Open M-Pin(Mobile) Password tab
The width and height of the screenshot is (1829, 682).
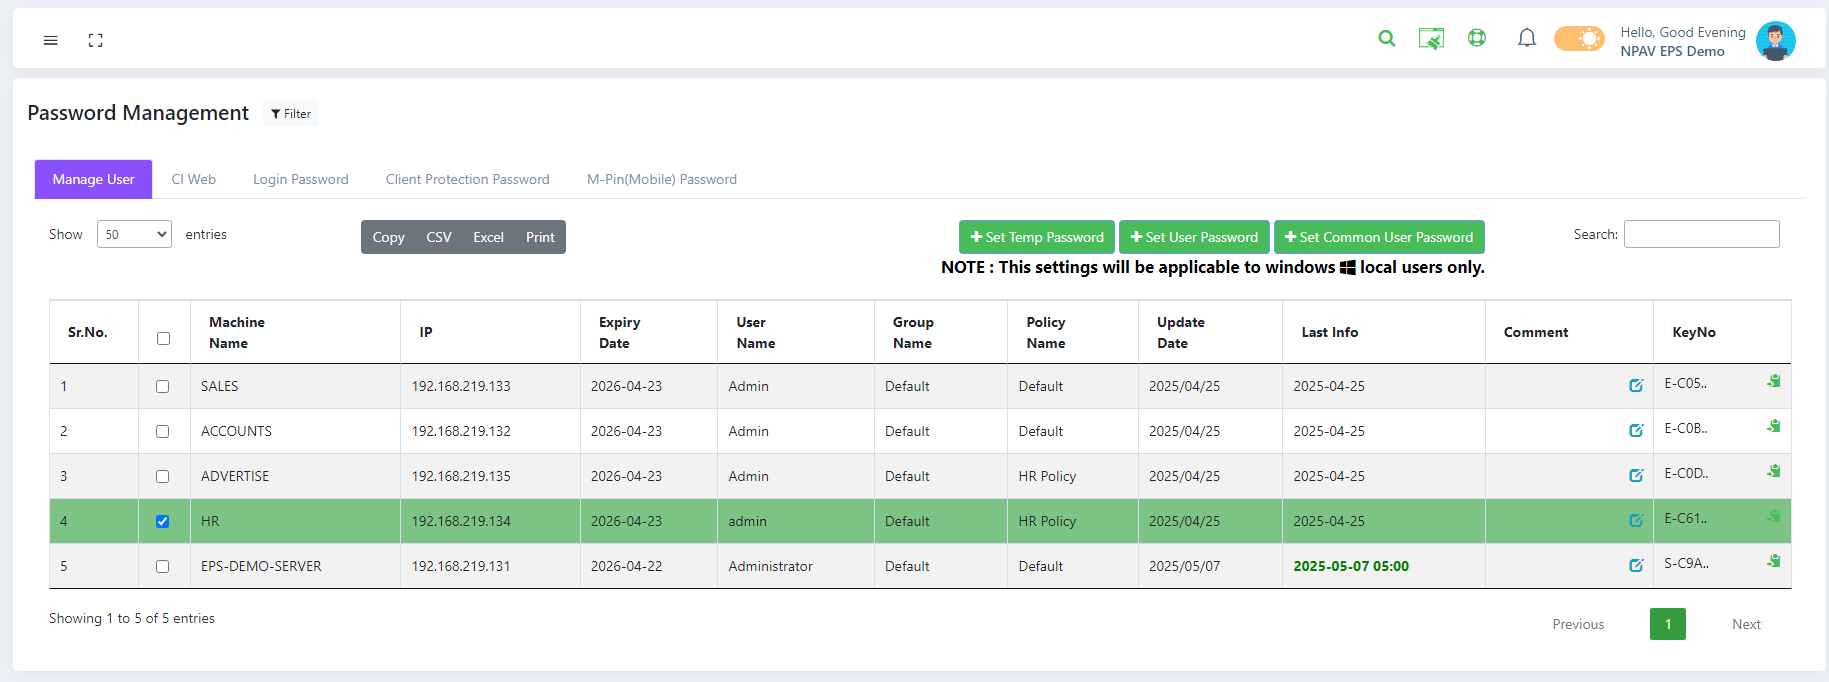point(661,179)
